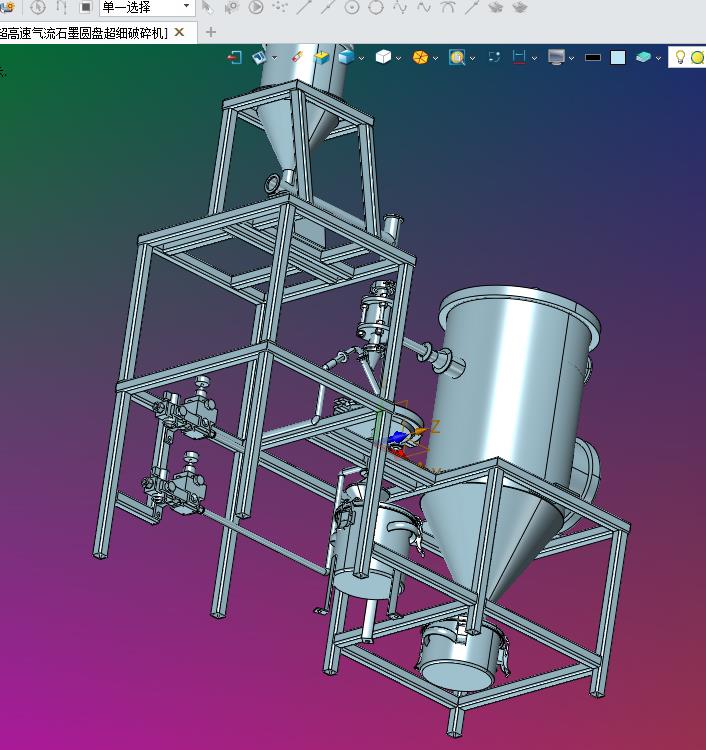Click the arc tangent tool icon
Screen dimensions: 706x750
point(448,7)
